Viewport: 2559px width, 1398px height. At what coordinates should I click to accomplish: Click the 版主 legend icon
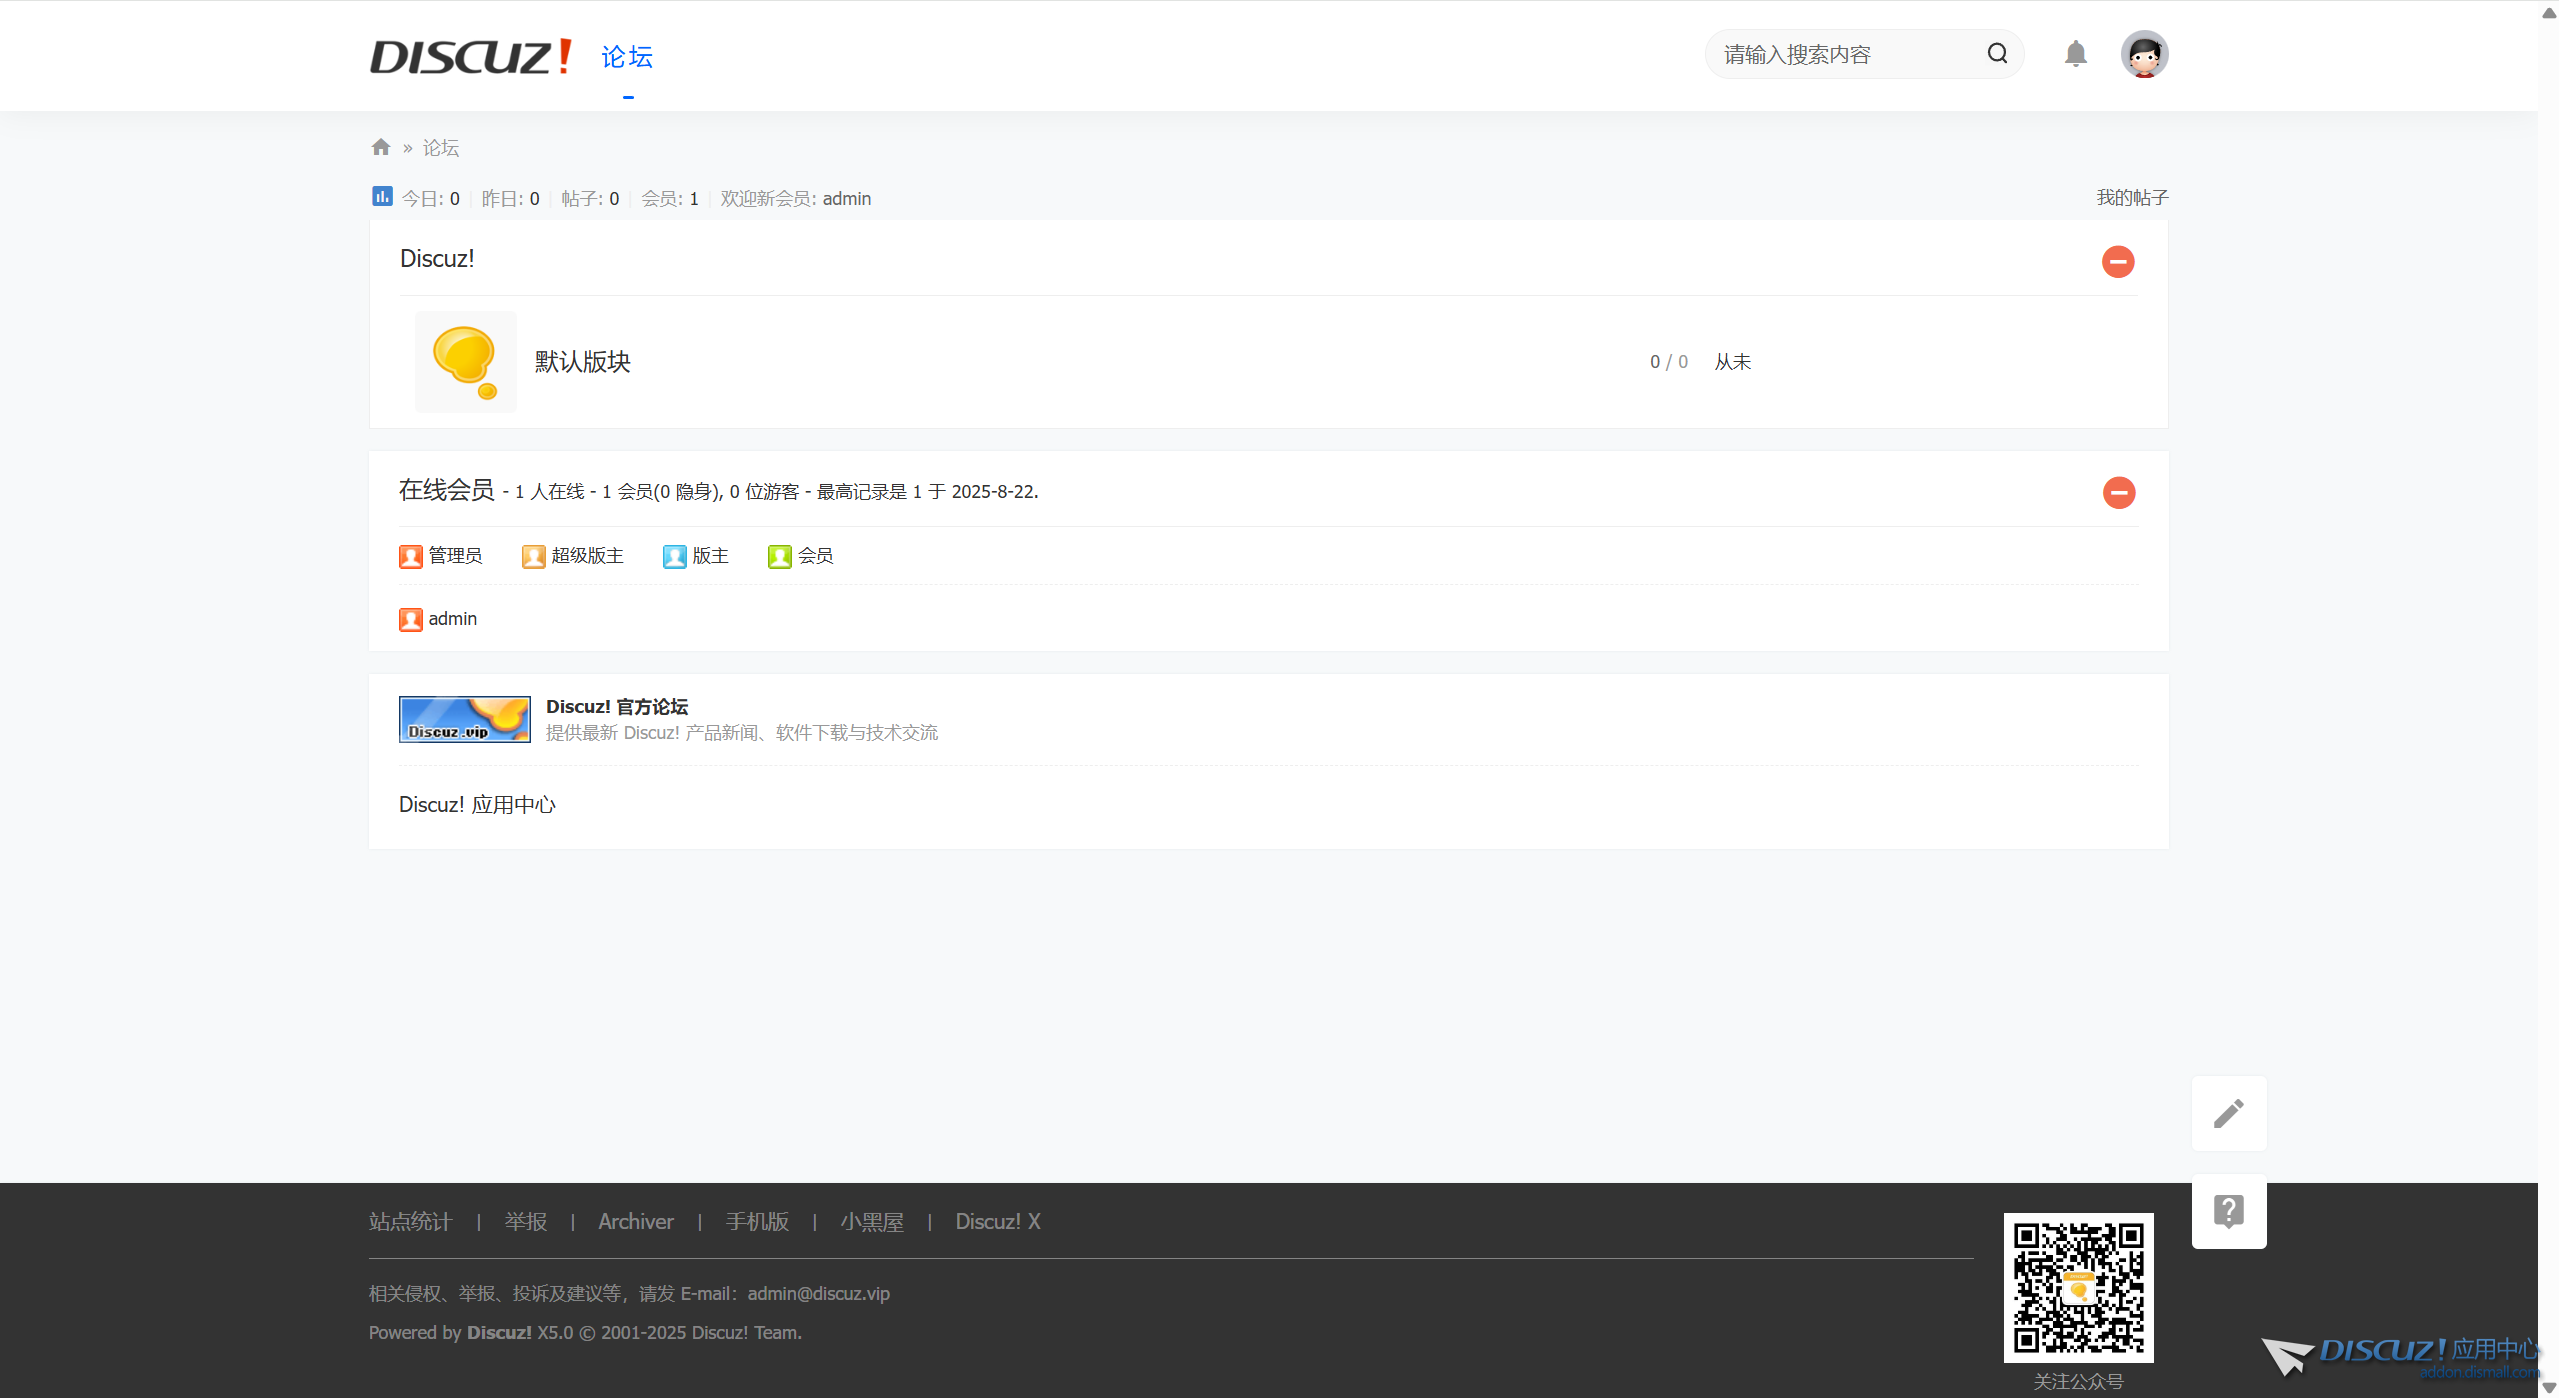pos(675,557)
